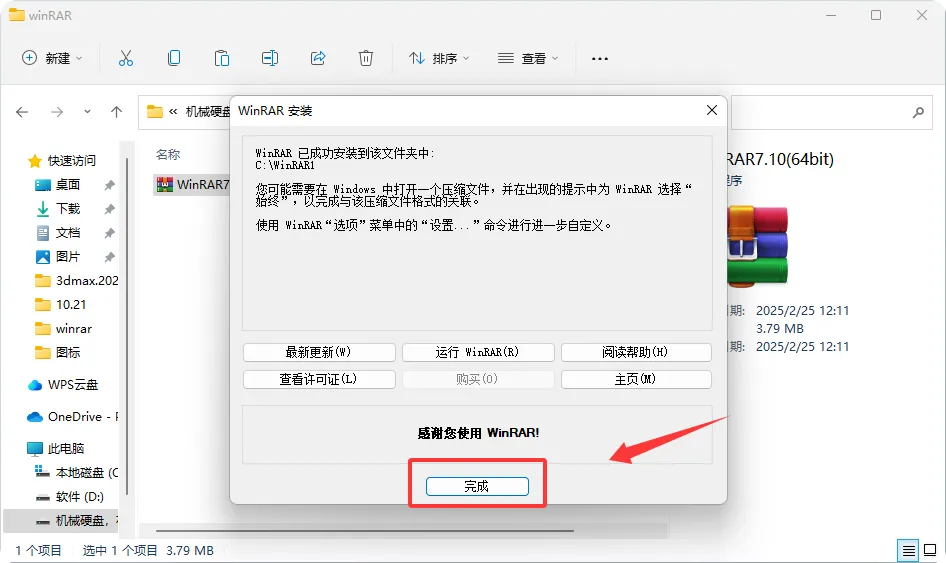This screenshot has width=946, height=563.
Task: Maximize the winRAR Explorer window
Action: tap(876, 15)
